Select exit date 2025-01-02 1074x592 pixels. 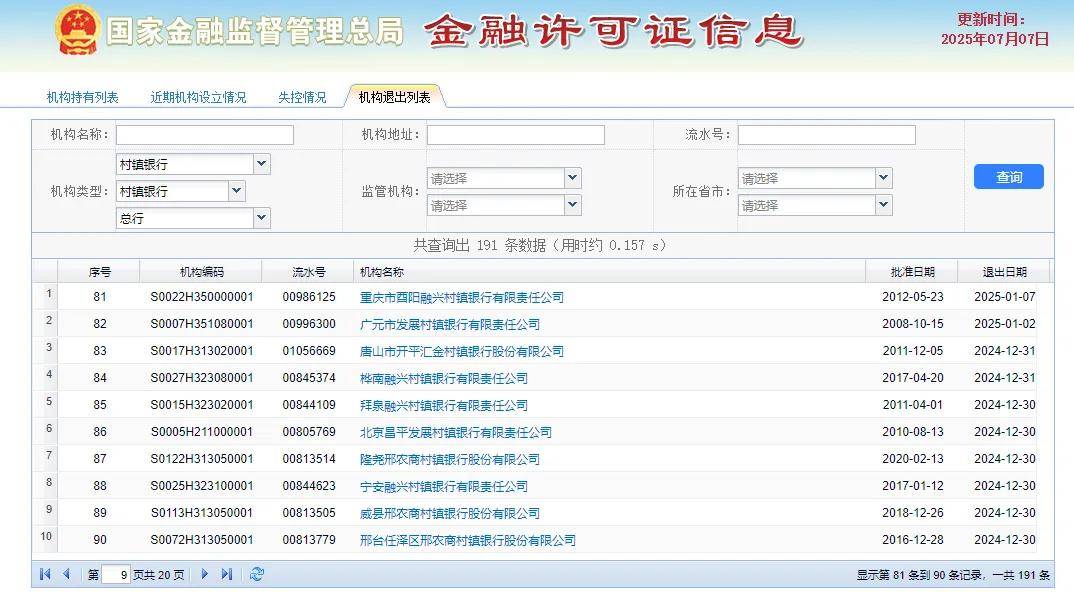tap(1005, 323)
